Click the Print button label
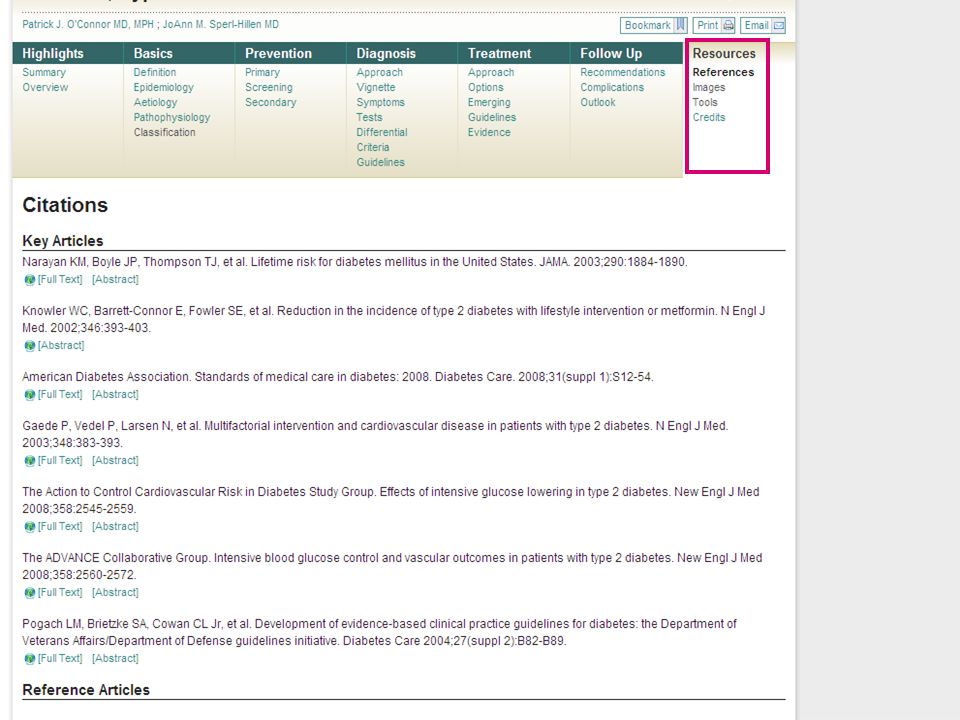The height and width of the screenshot is (720, 960). (707, 25)
